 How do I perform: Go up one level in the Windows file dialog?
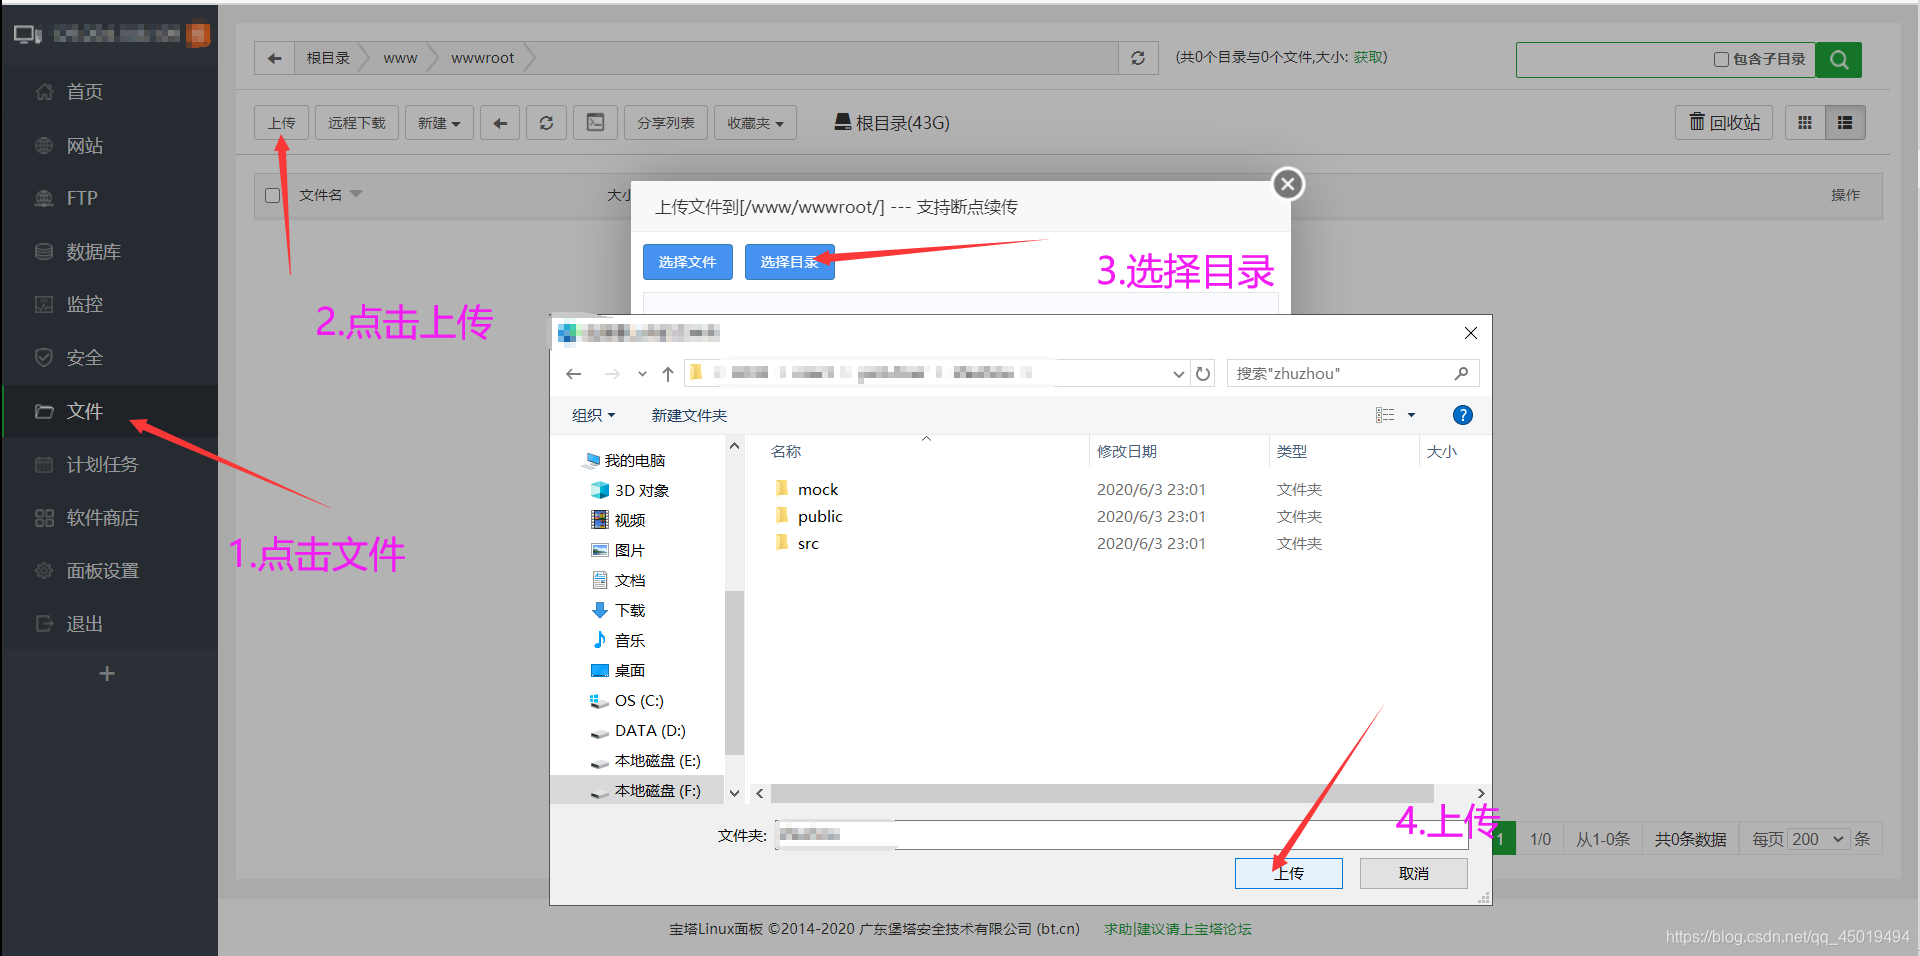tap(667, 373)
